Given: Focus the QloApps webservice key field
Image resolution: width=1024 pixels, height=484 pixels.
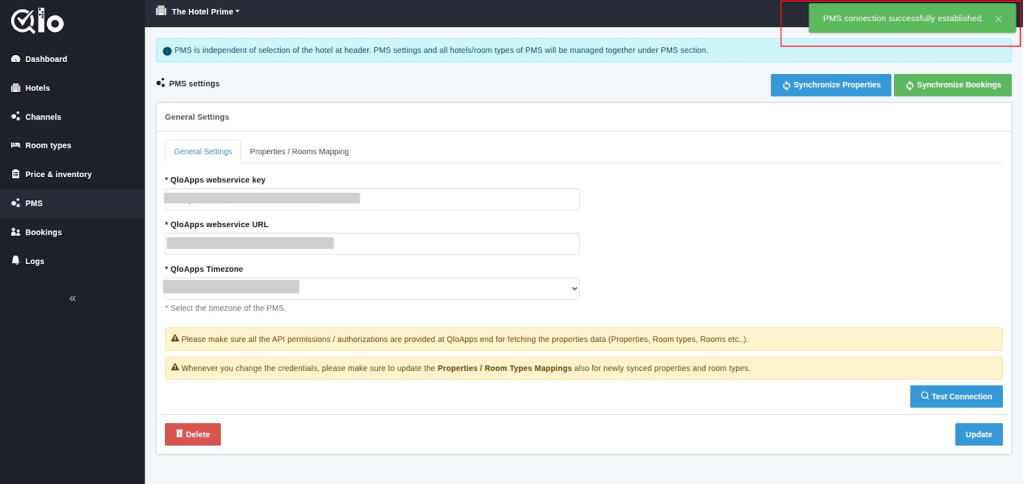Looking at the screenshot, I should (x=372, y=199).
